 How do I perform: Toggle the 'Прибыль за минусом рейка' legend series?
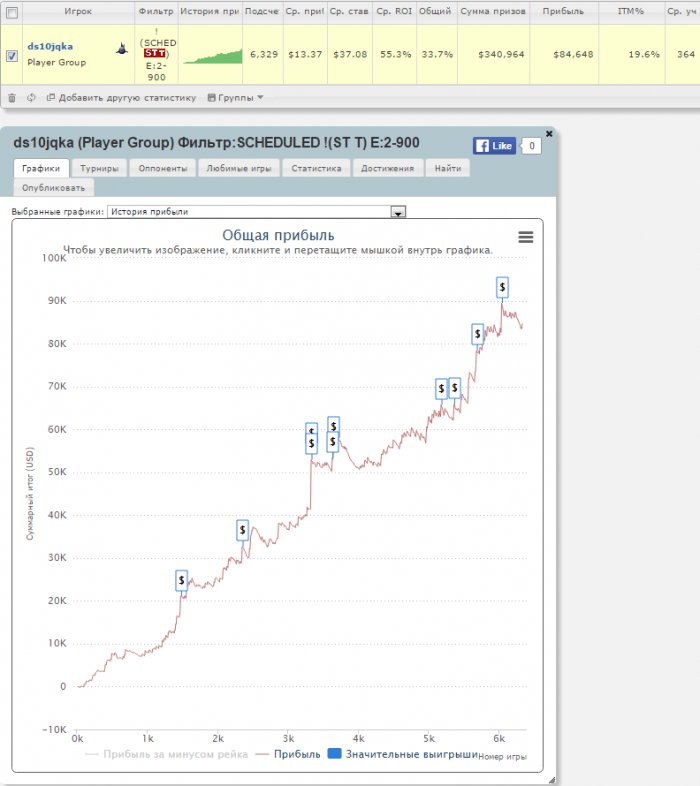pyautogui.click(x=168, y=754)
